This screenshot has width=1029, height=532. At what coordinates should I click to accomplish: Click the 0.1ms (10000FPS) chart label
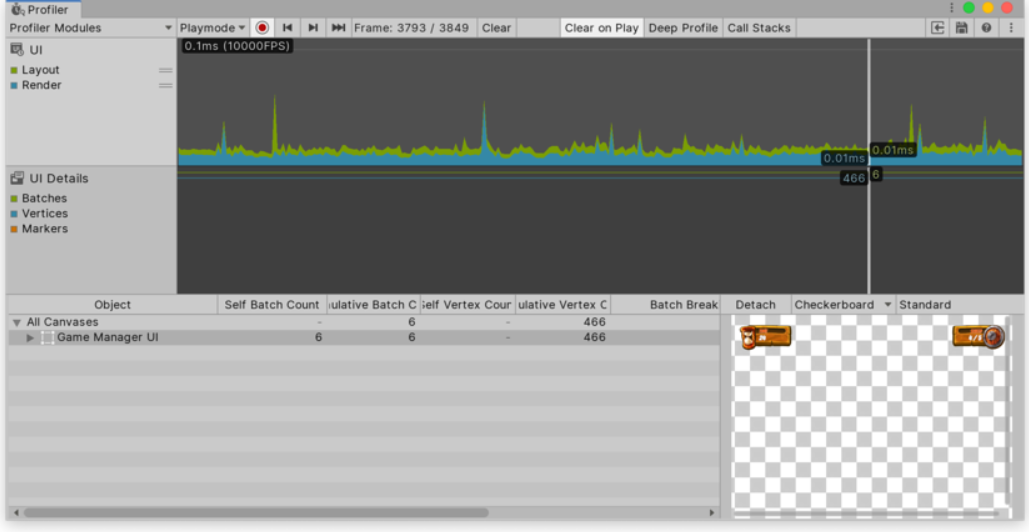click(x=237, y=46)
